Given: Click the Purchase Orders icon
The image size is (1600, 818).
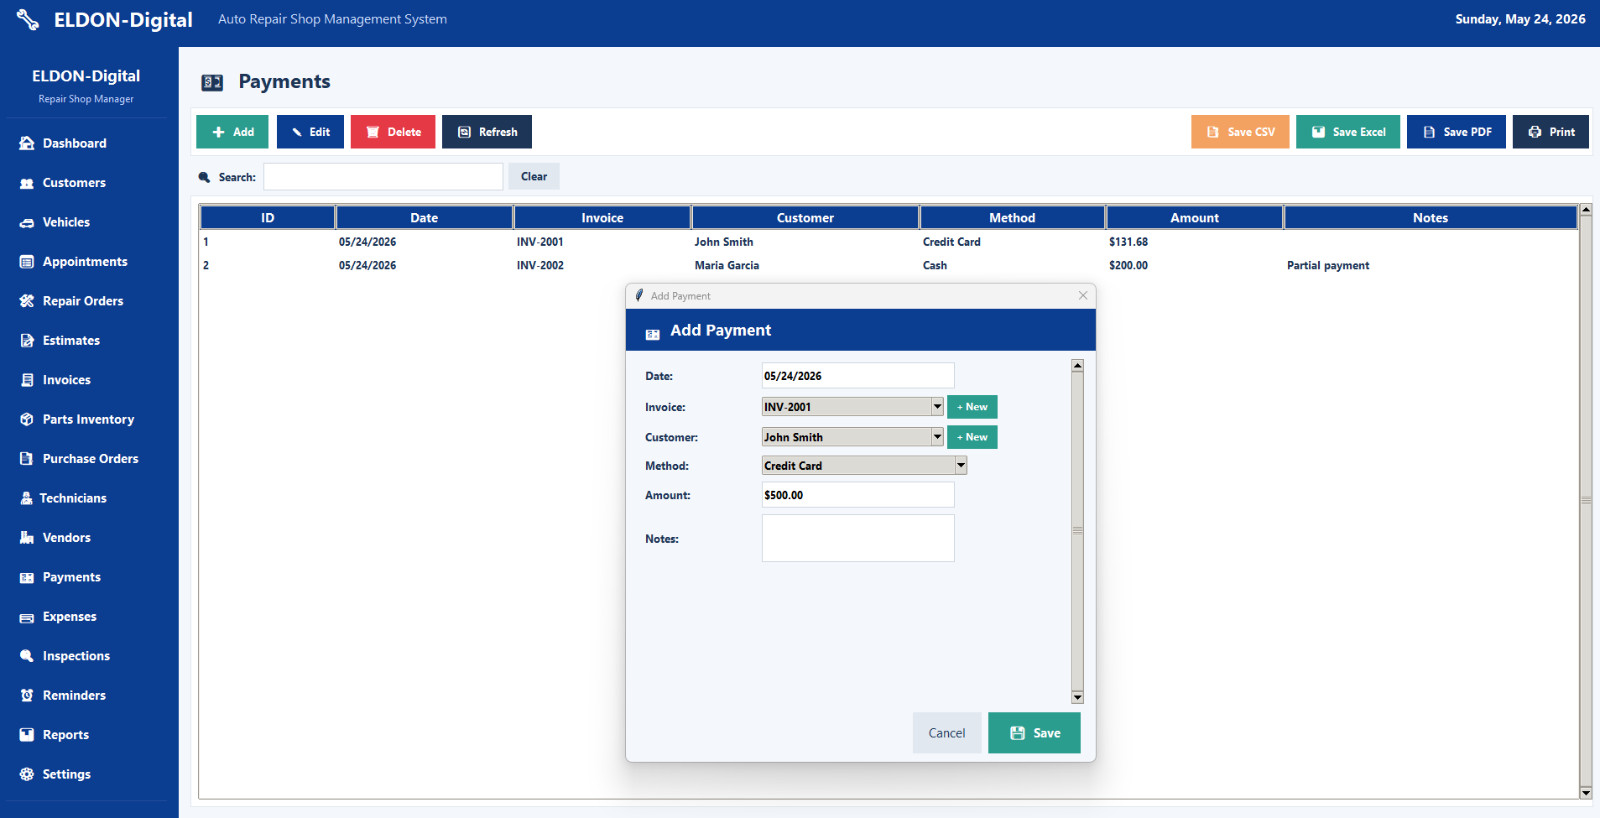Looking at the screenshot, I should (27, 459).
